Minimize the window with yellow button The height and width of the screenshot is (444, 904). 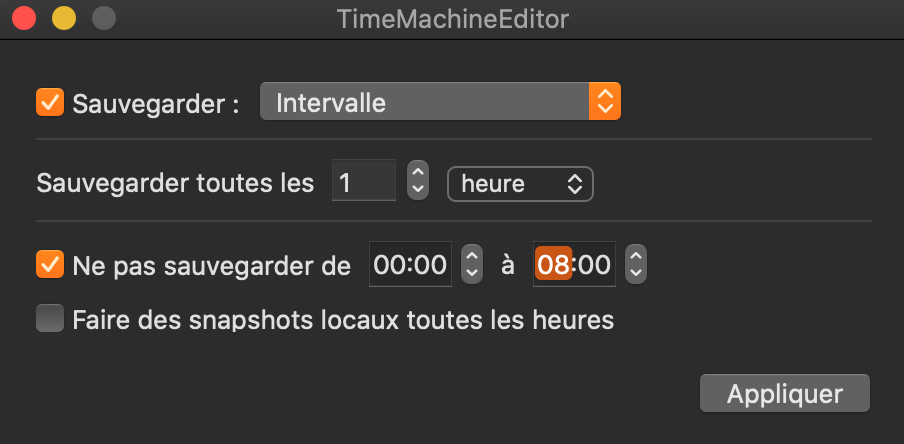(x=63, y=18)
